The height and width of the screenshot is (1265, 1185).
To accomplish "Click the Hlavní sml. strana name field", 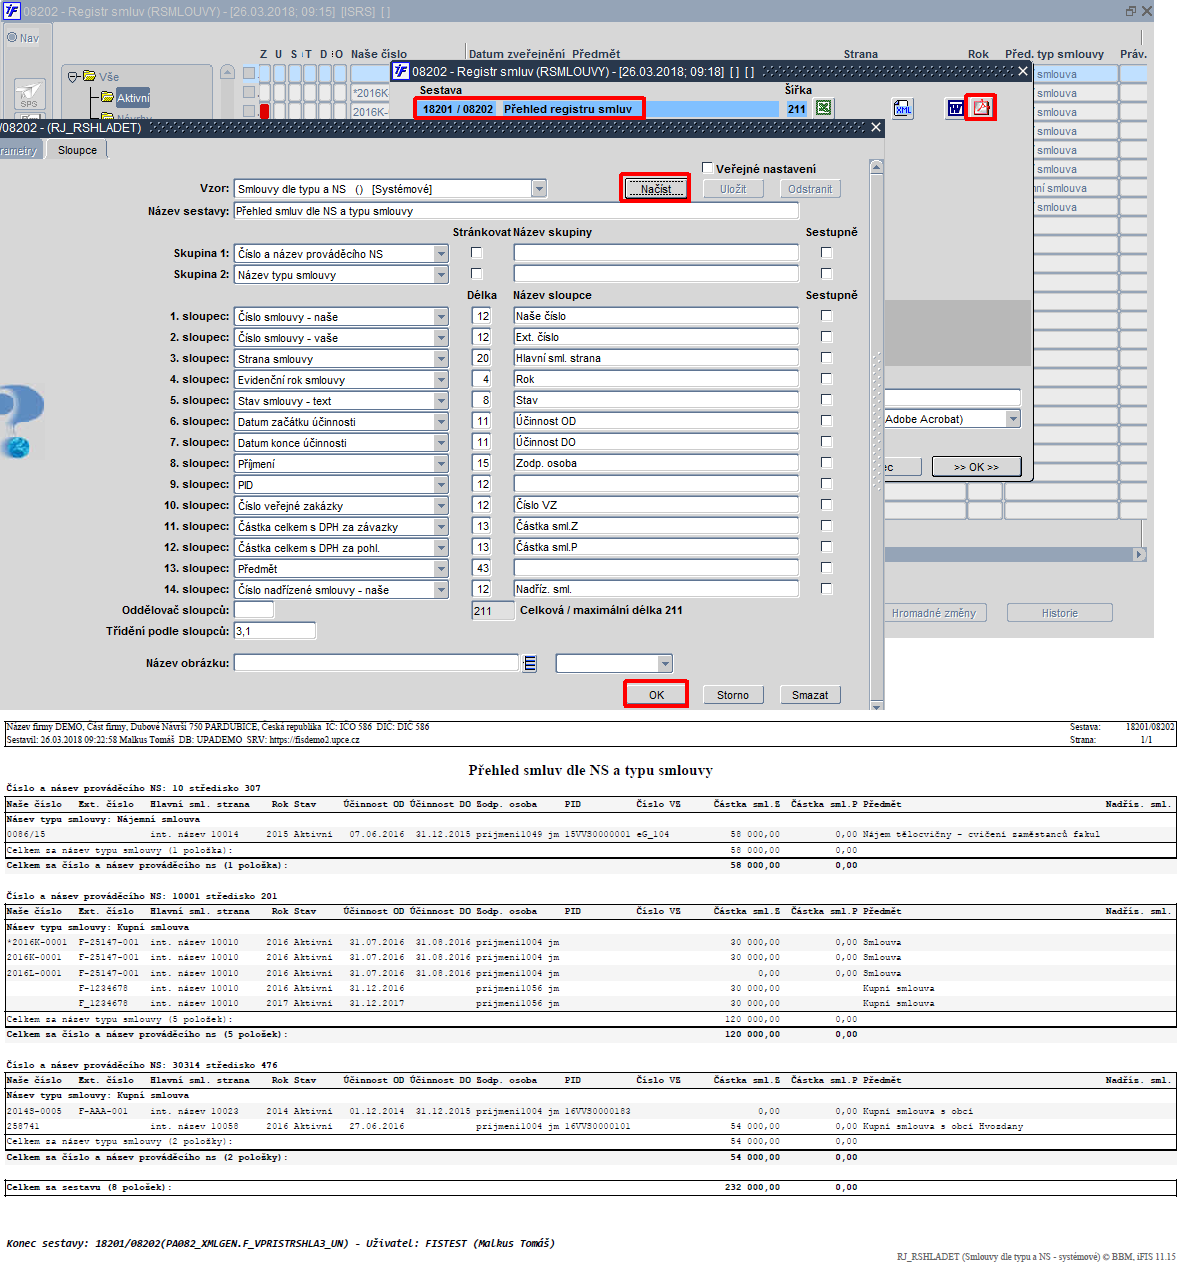I will pyautogui.click(x=656, y=358).
